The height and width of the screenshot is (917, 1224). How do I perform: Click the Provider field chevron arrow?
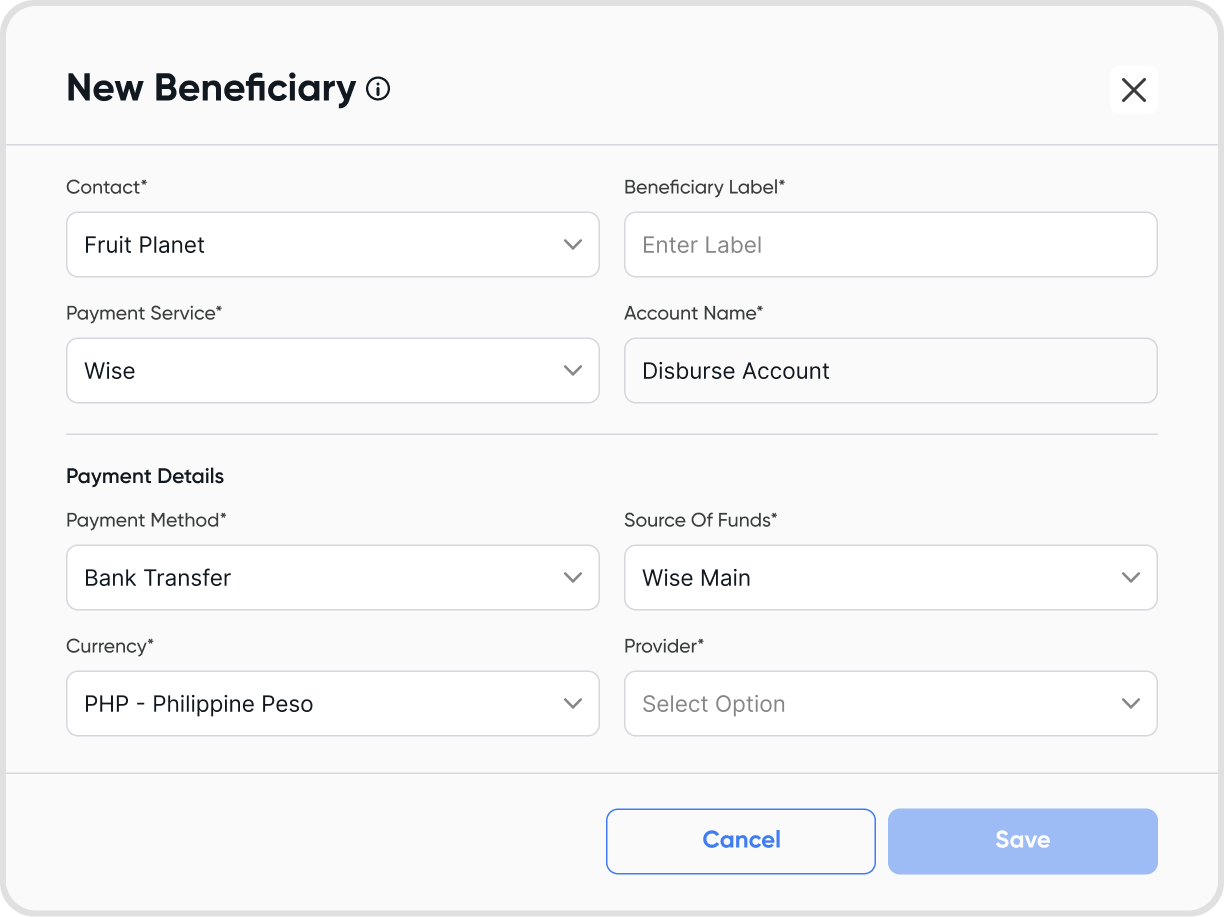coord(1131,703)
